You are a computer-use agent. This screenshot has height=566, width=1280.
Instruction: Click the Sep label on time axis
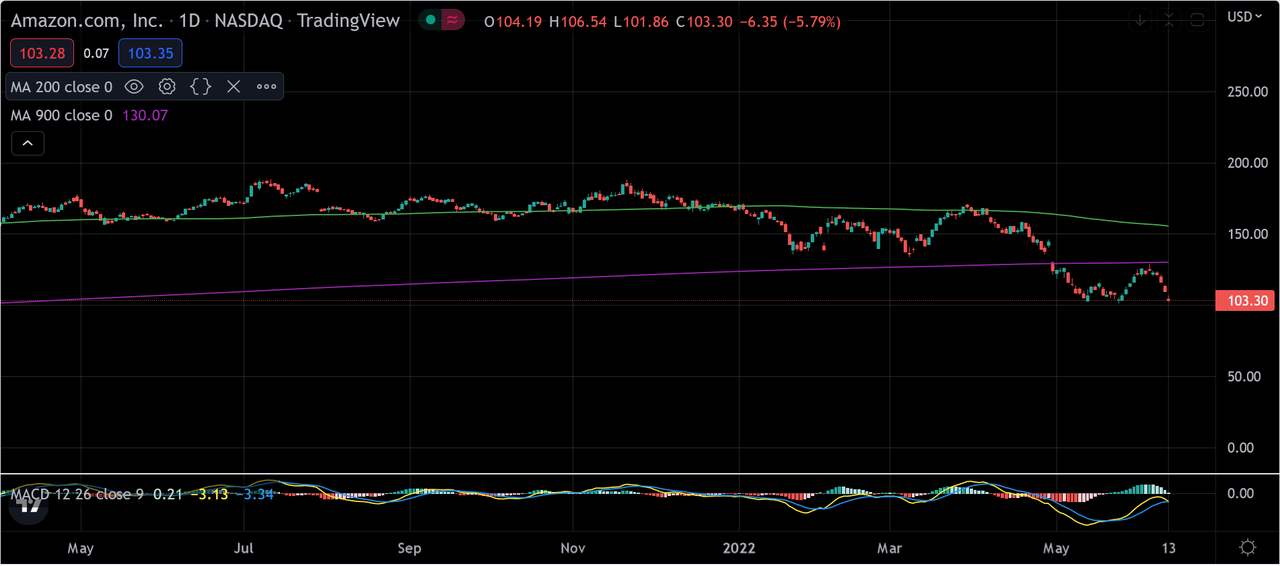[x=409, y=548]
